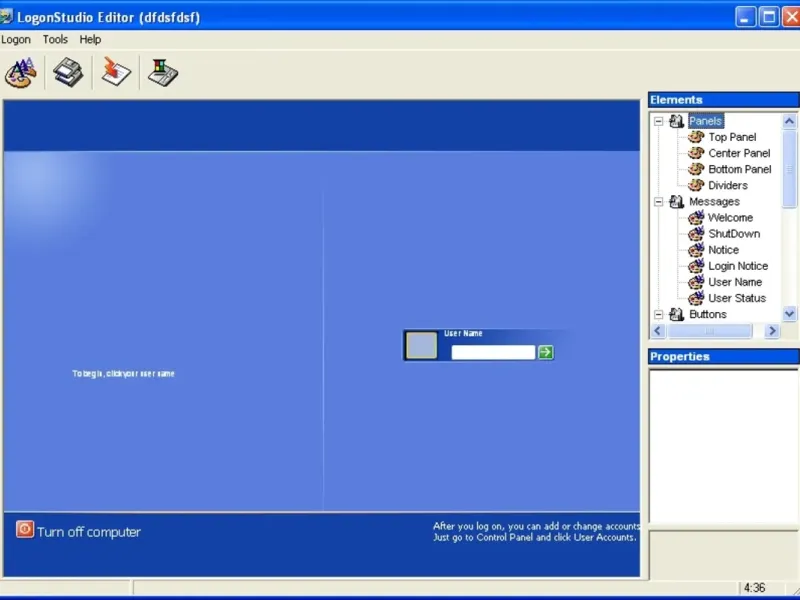Click the Elements horizontal scrollbar thumb
800x600 pixels.
click(x=709, y=331)
